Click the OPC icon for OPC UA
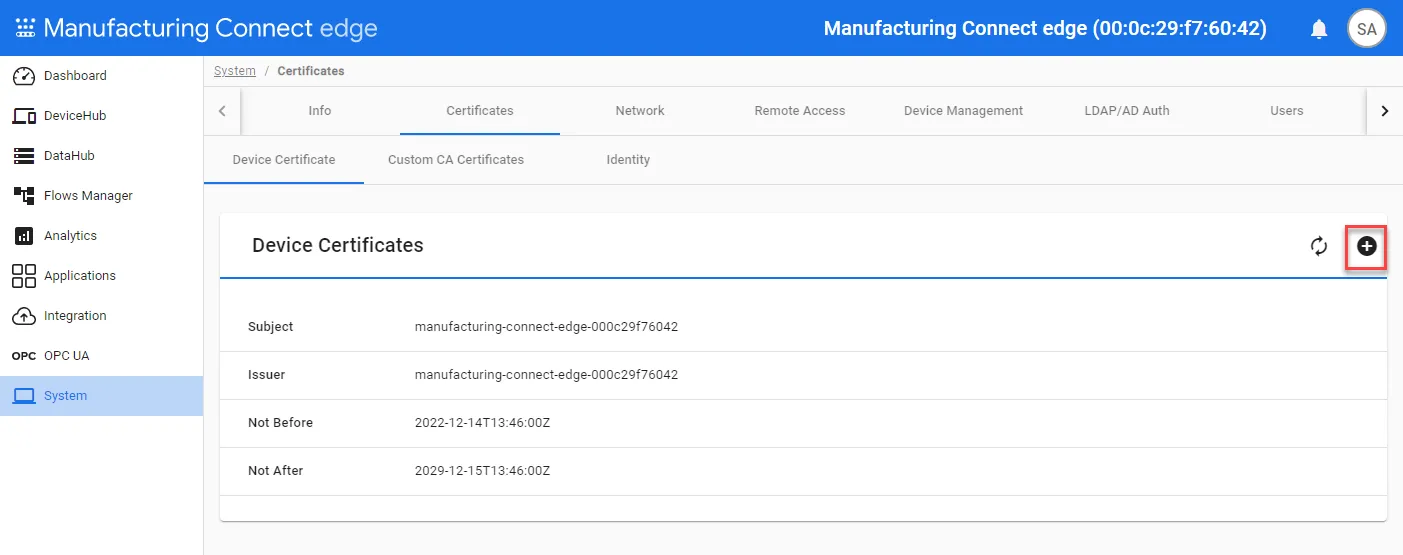 pyautogui.click(x=24, y=356)
